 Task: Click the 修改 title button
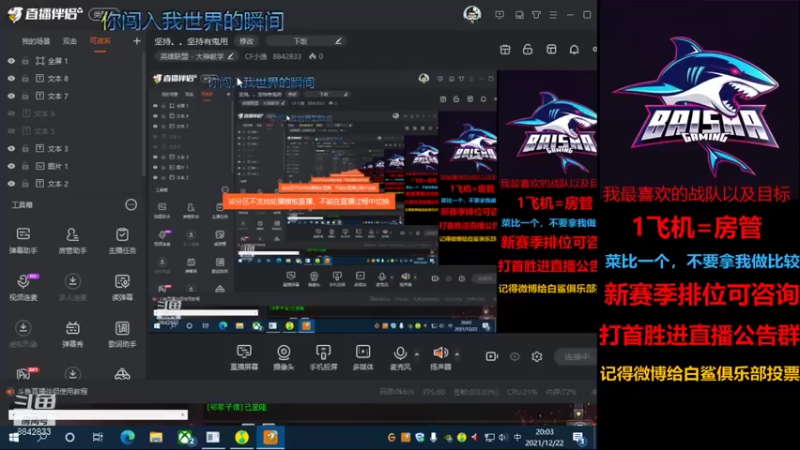point(246,41)
